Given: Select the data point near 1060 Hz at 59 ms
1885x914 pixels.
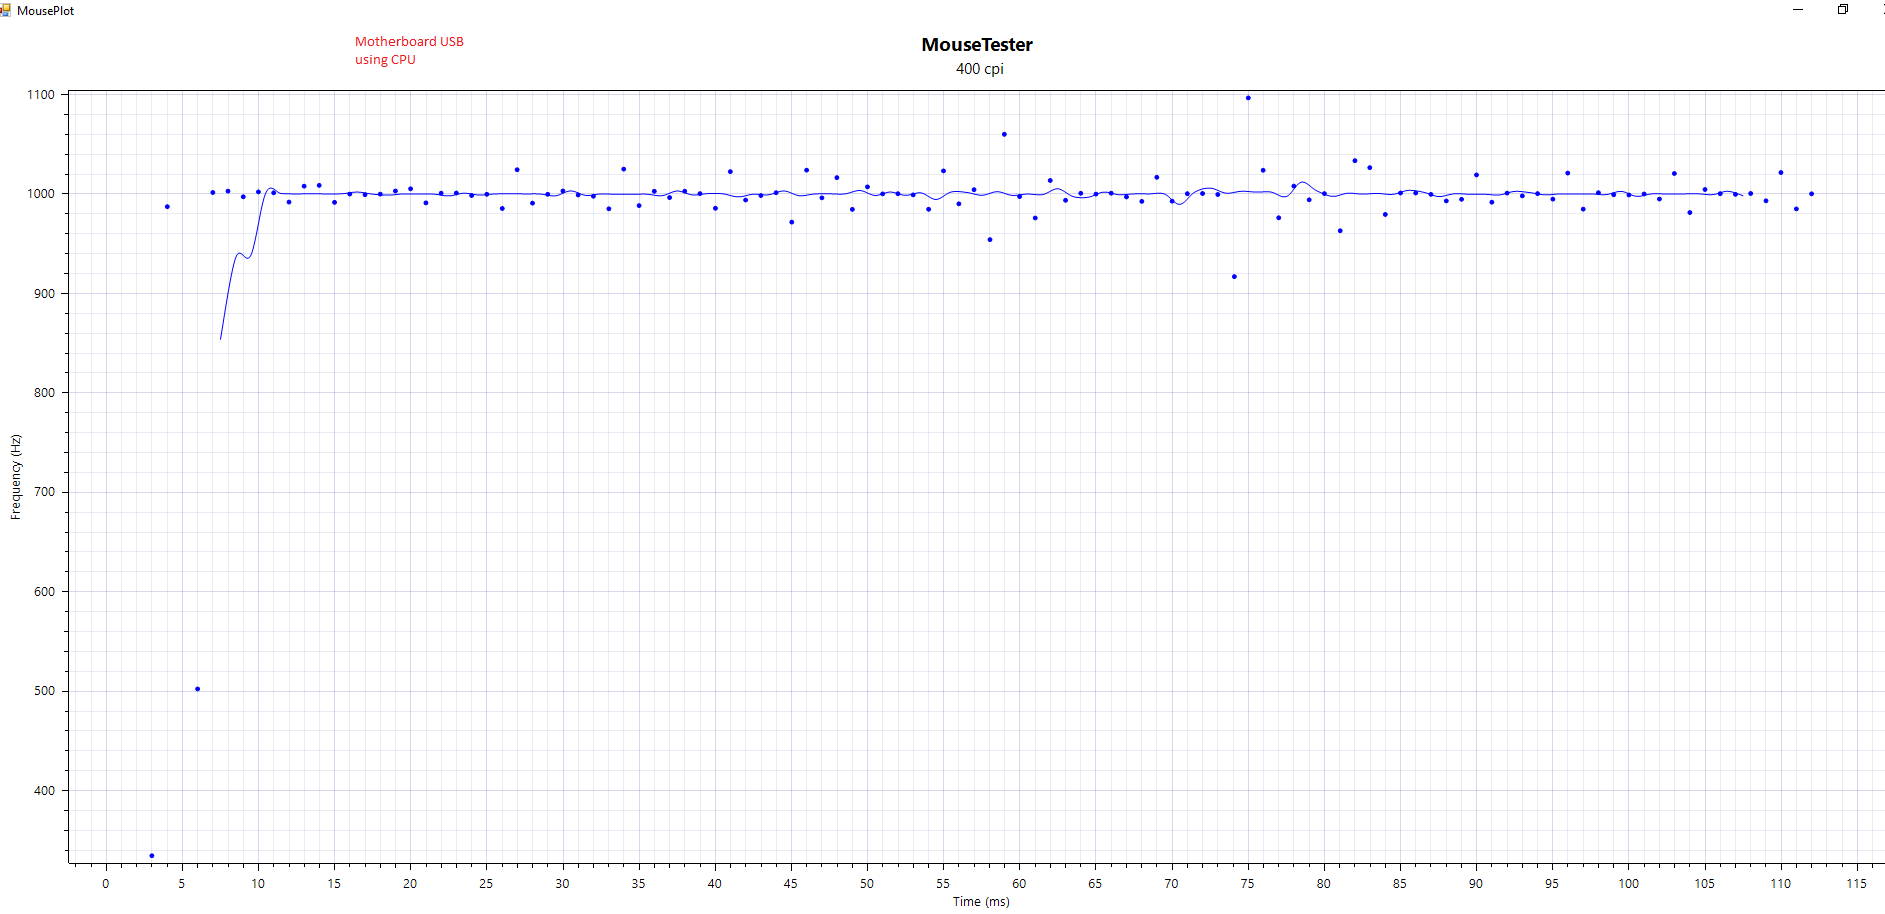Looking at the screenshot, I should point(1004,134).
